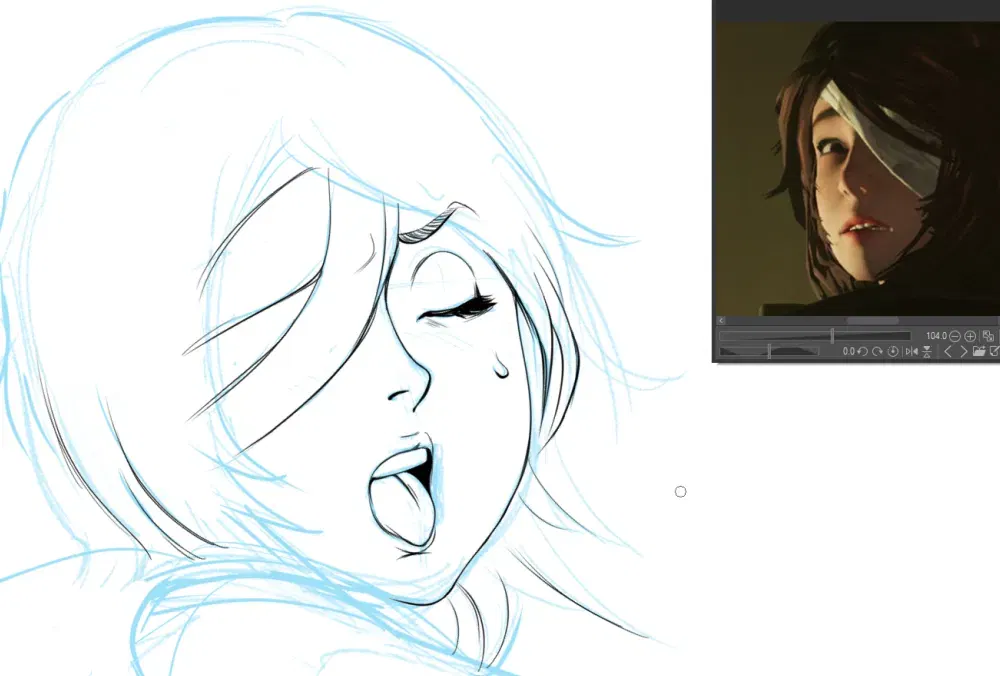Click the 104.0 zoom value field

[x=936, y=336]
